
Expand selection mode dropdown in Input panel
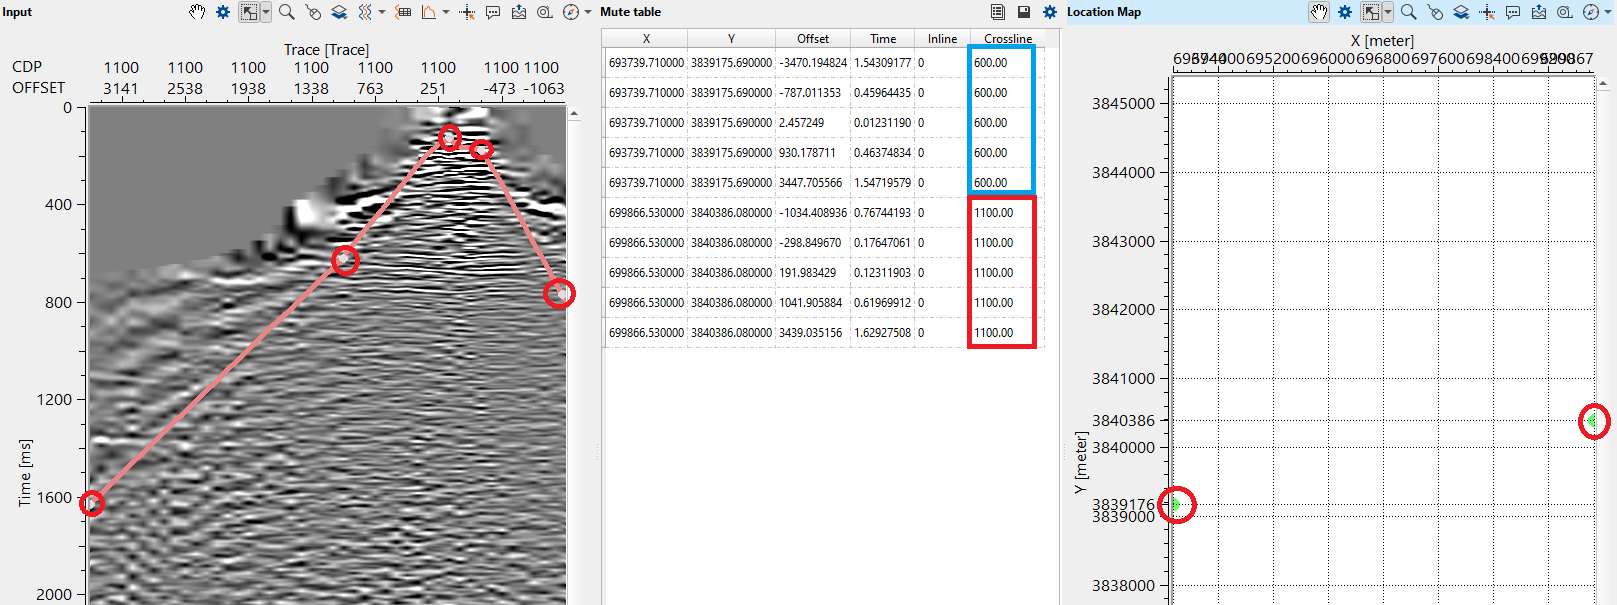click(265, 12)
